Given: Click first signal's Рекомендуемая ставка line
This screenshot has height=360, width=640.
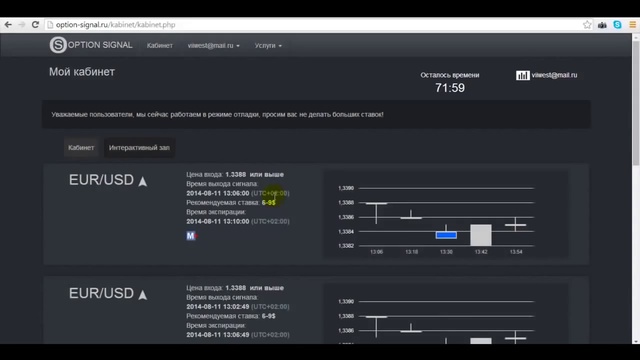Looking at the screenshot, I should tap(231, 202).
